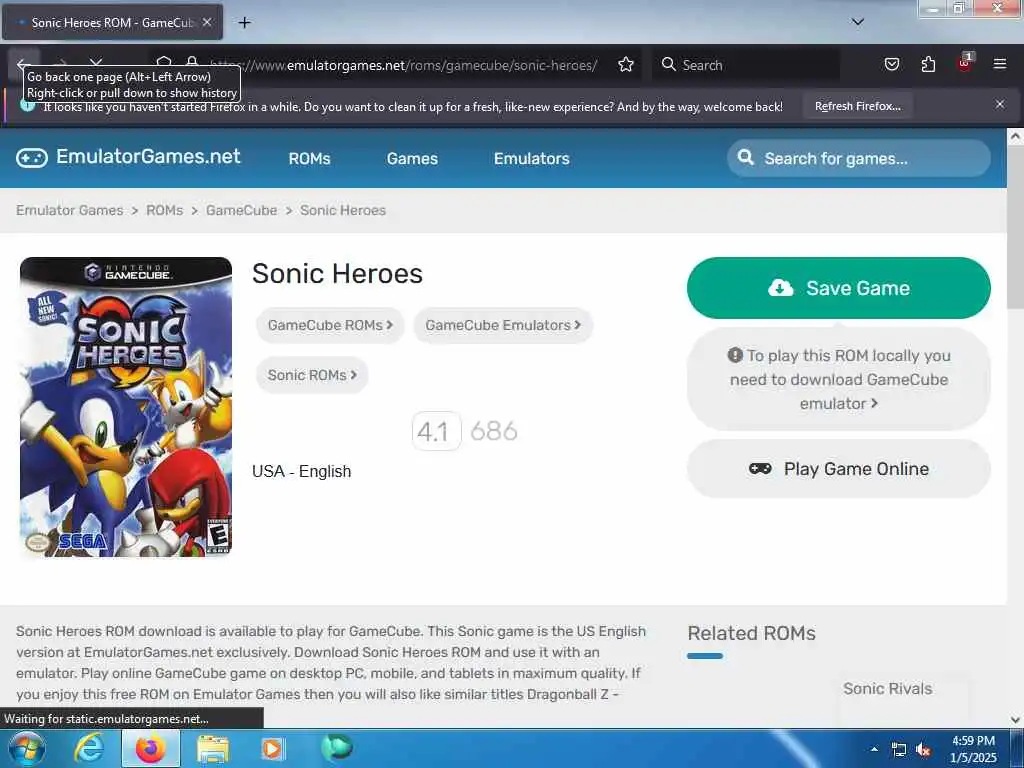Click the green round taskbar app icon
1024x768 pixels.
tap(337, 747)
